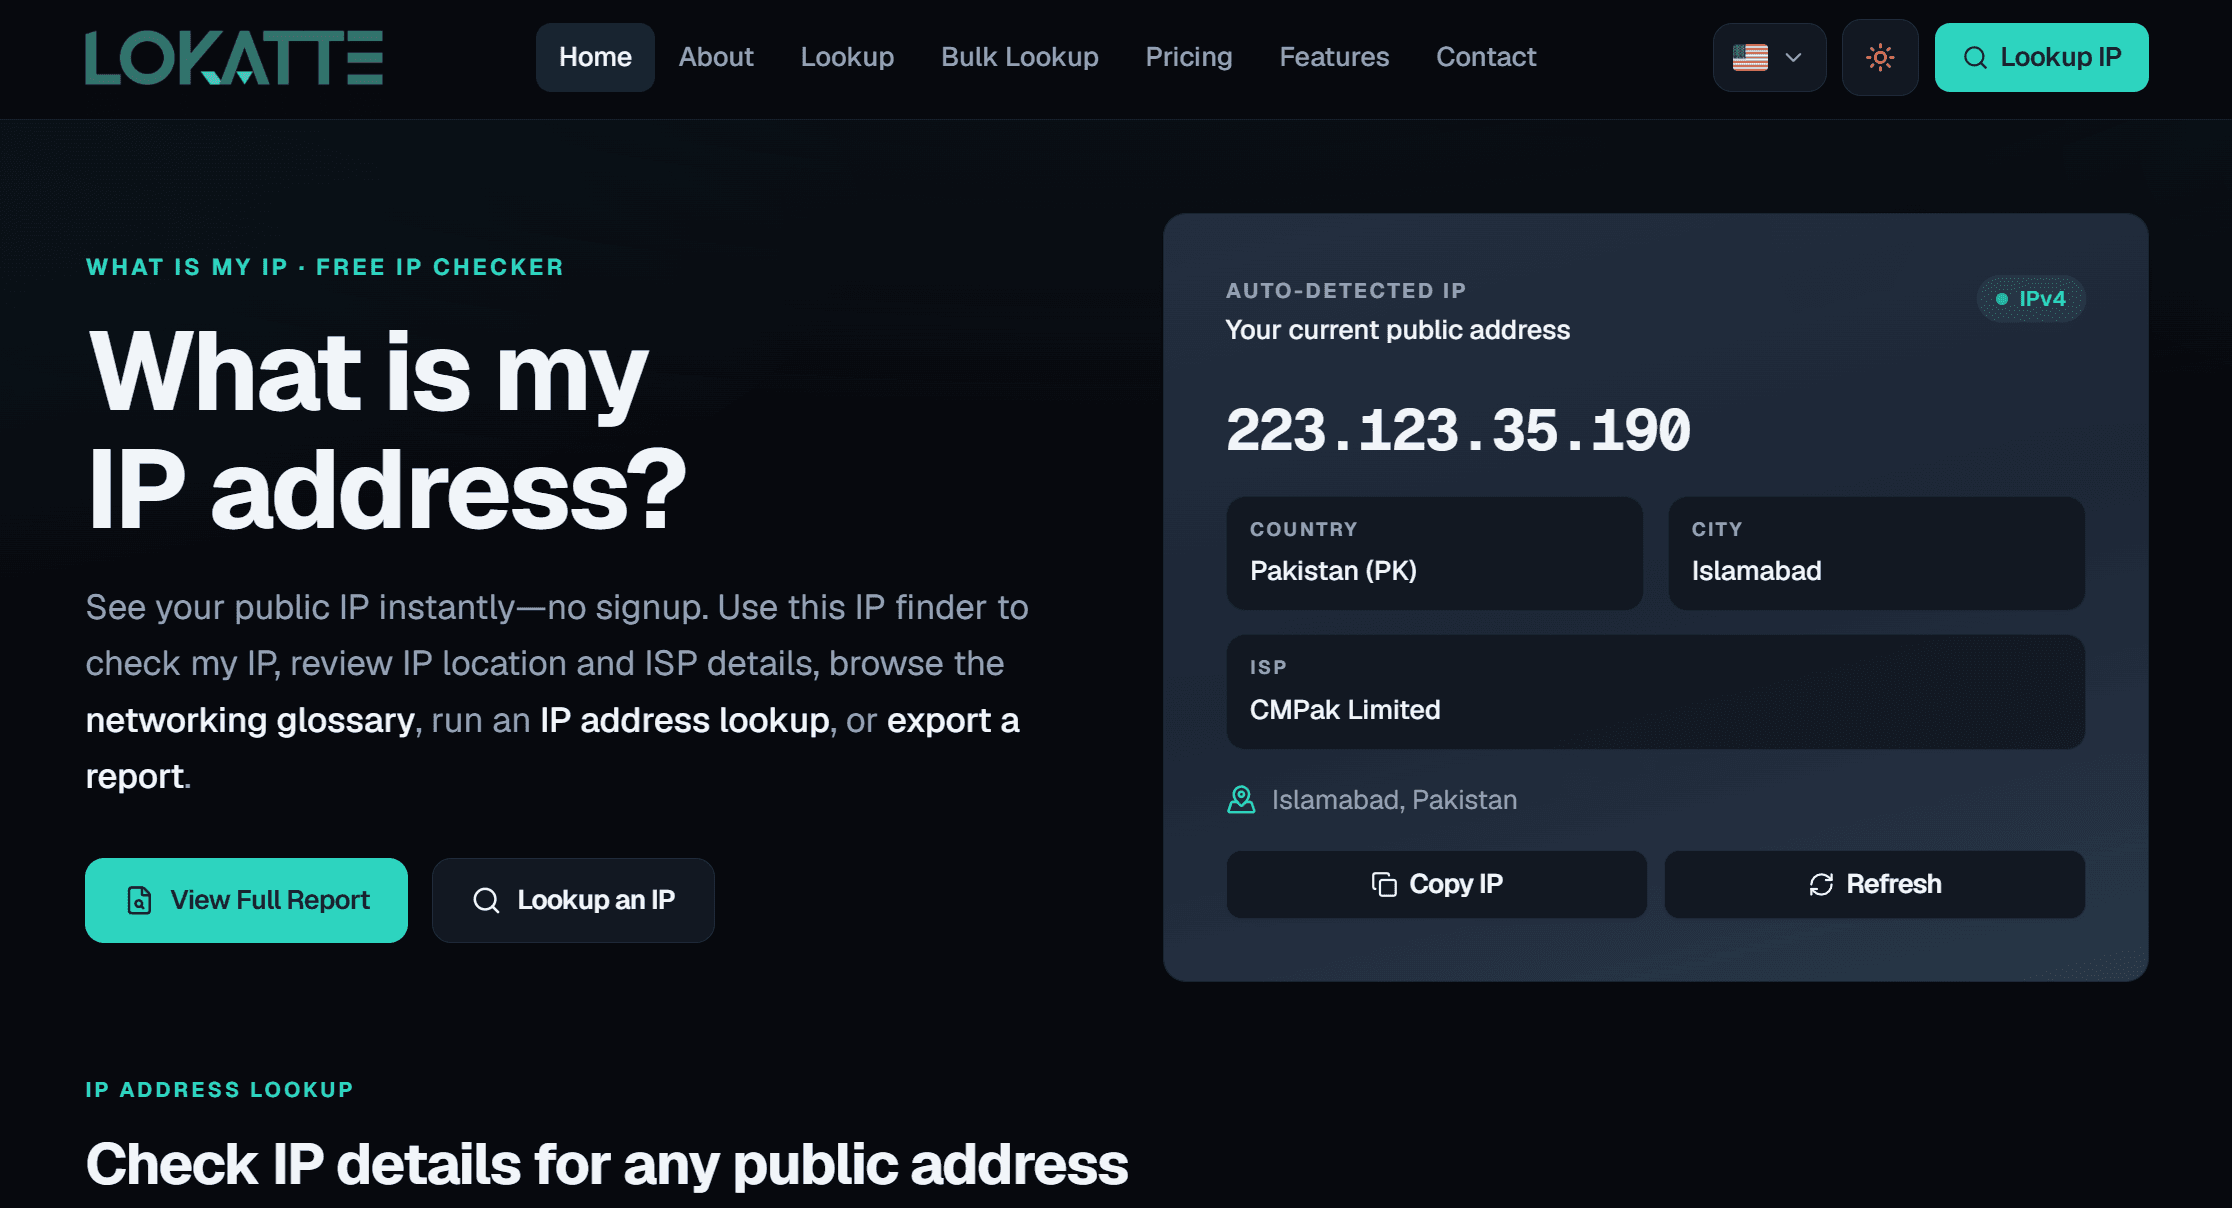Screen dimensions: 2232x1208
Task: Click the IP address 223.123.35.190
Action: (1458, 430)
